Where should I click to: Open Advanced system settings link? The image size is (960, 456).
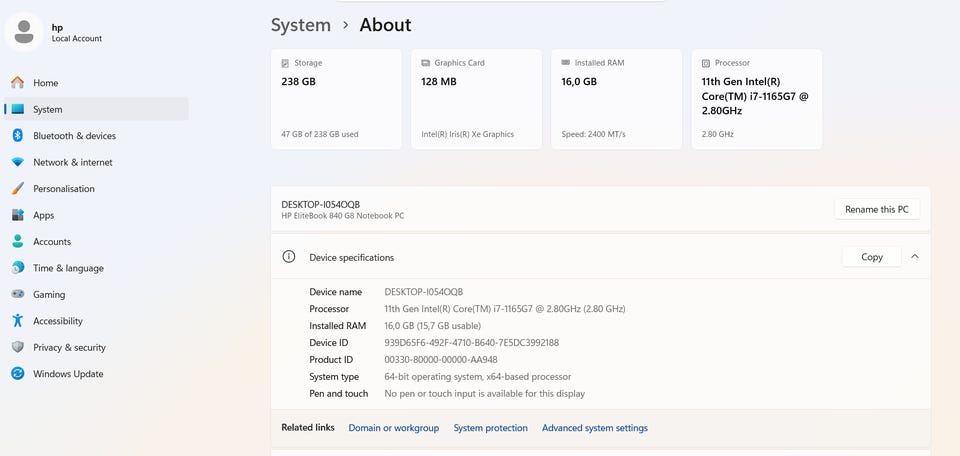coord(594,428)
